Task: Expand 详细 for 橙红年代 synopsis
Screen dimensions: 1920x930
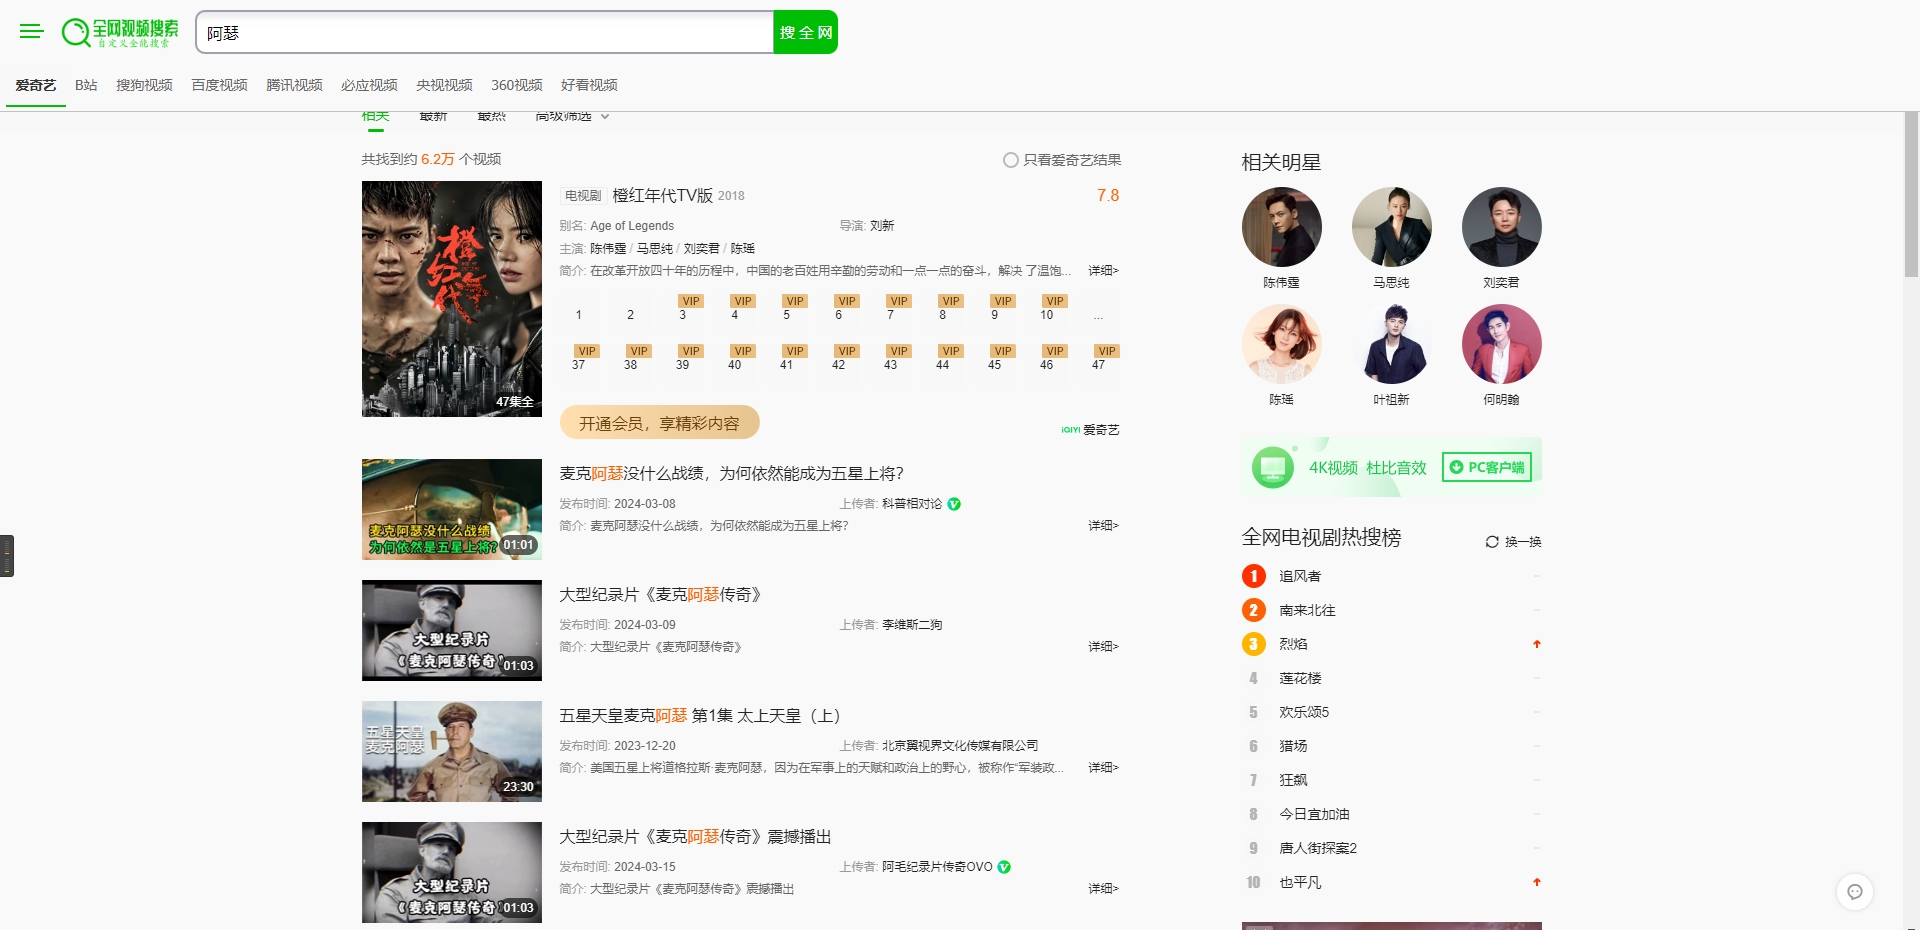Action: click(1103, 271)
